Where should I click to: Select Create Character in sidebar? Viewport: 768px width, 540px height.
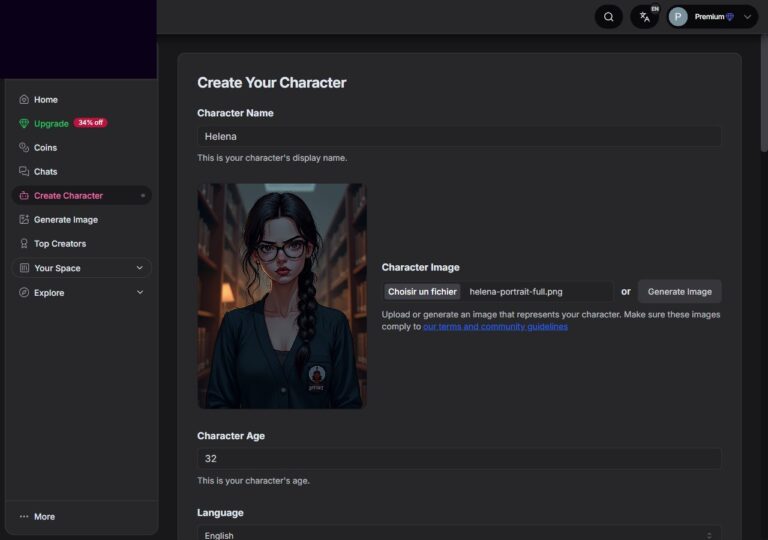(68, 196)
